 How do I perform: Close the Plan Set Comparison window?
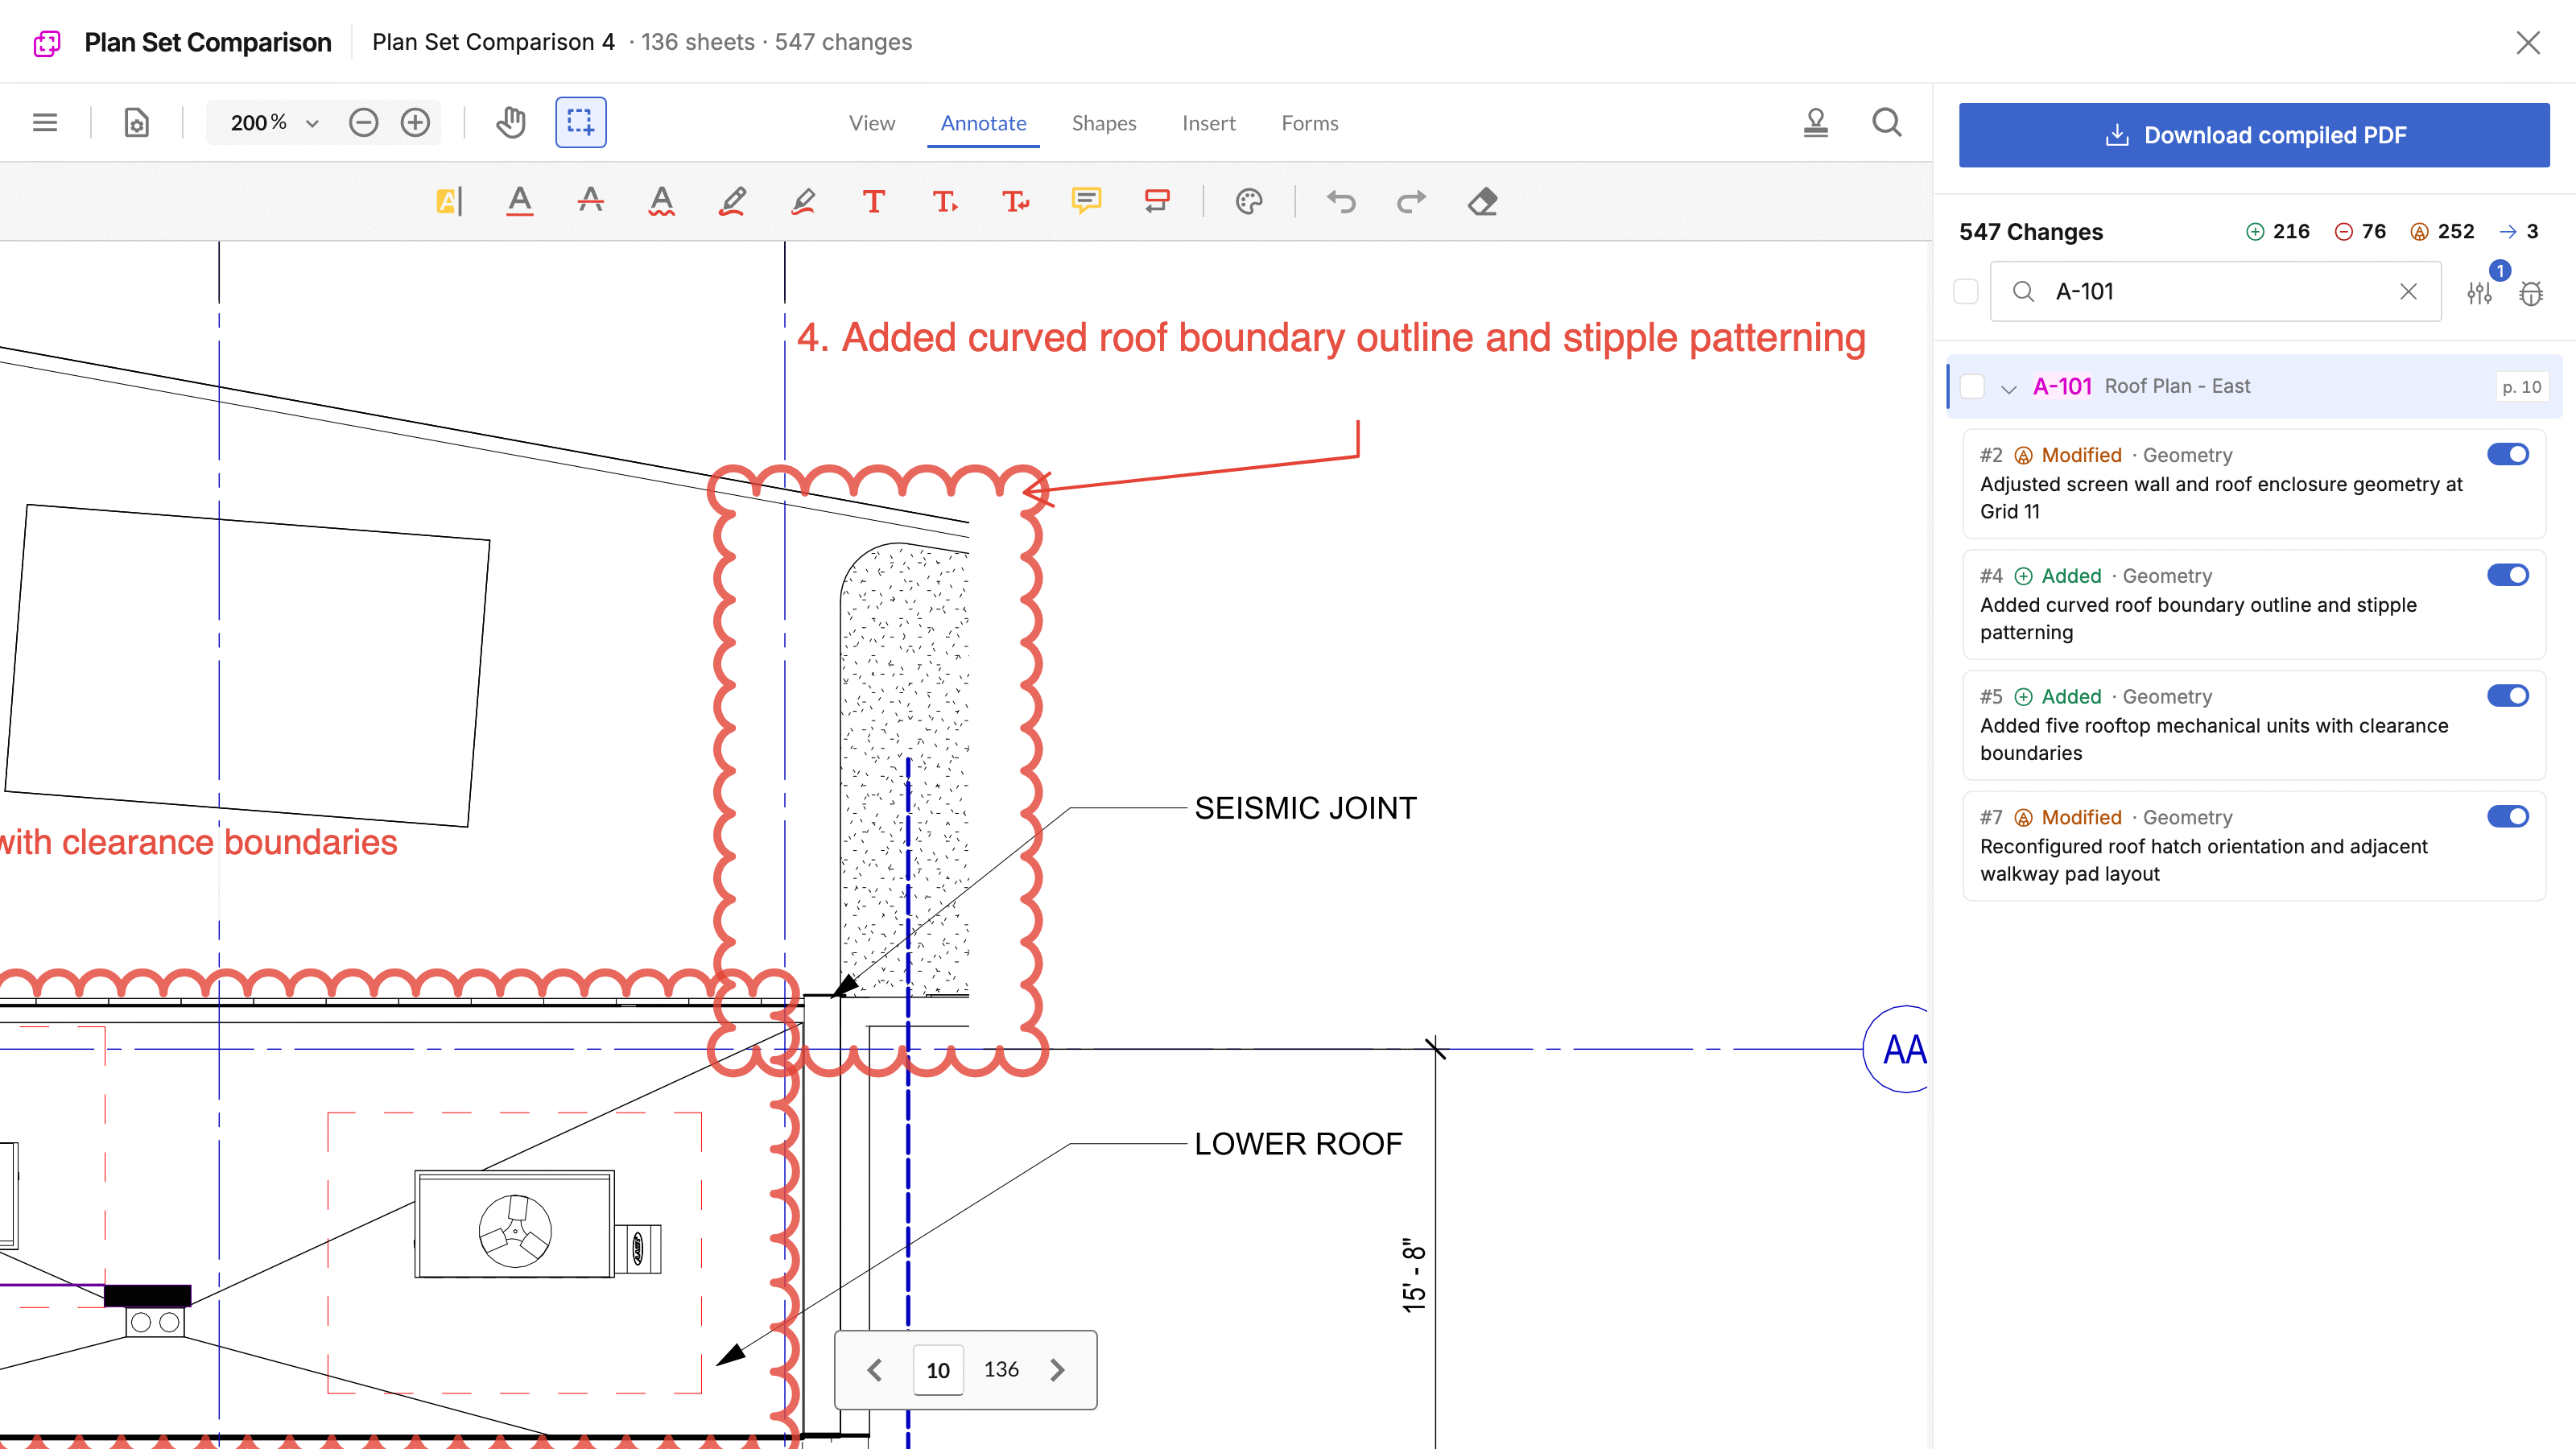pyautogui.click(x=2528, y=42)
